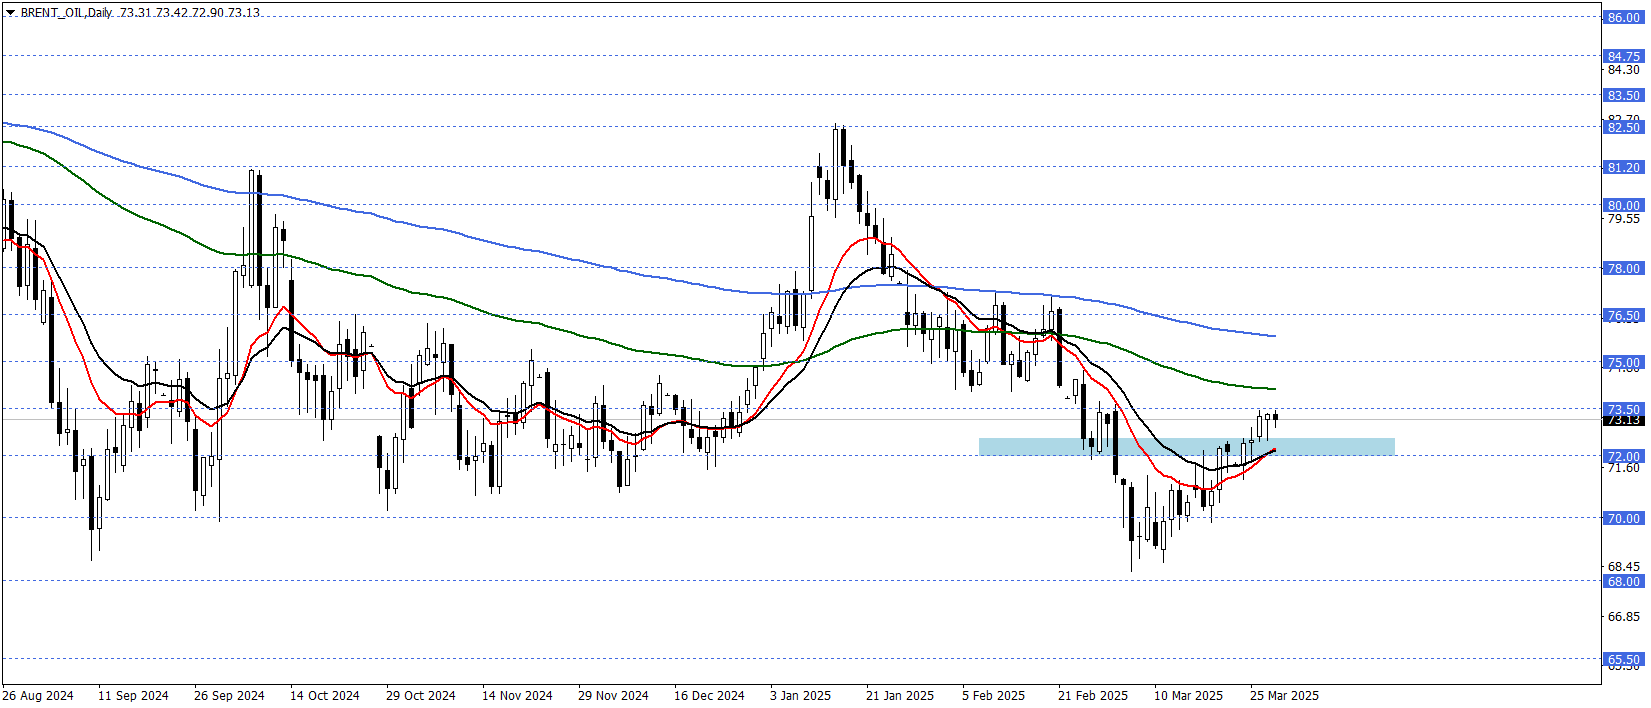Click the 82.50 price level label
This screenshot has width=1651, height=708.
(x=1624, y=128)
